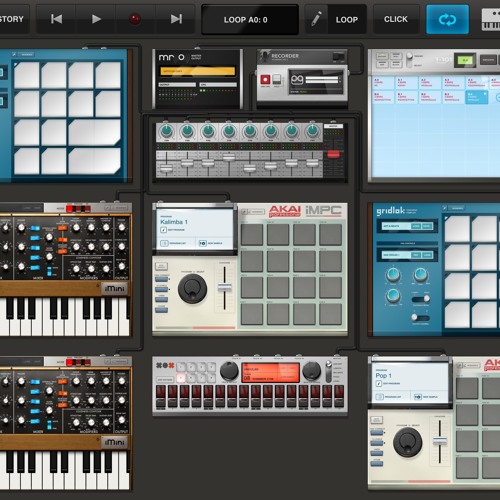Open the CPU field on the mr o device
This screenshot has height=500, width=500.
218,85
